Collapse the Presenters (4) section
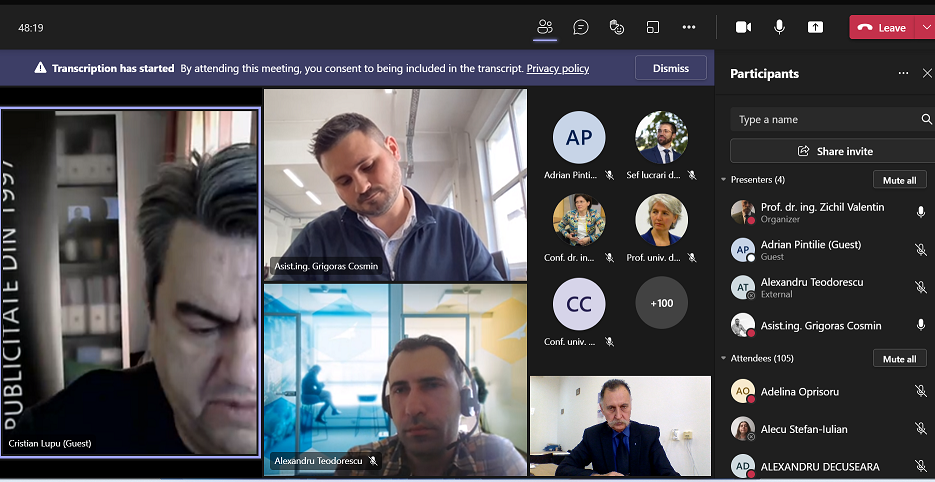Image resolution: width=935 pixels, height=482 pixels. pyautogui.click(x=724, y=180)
